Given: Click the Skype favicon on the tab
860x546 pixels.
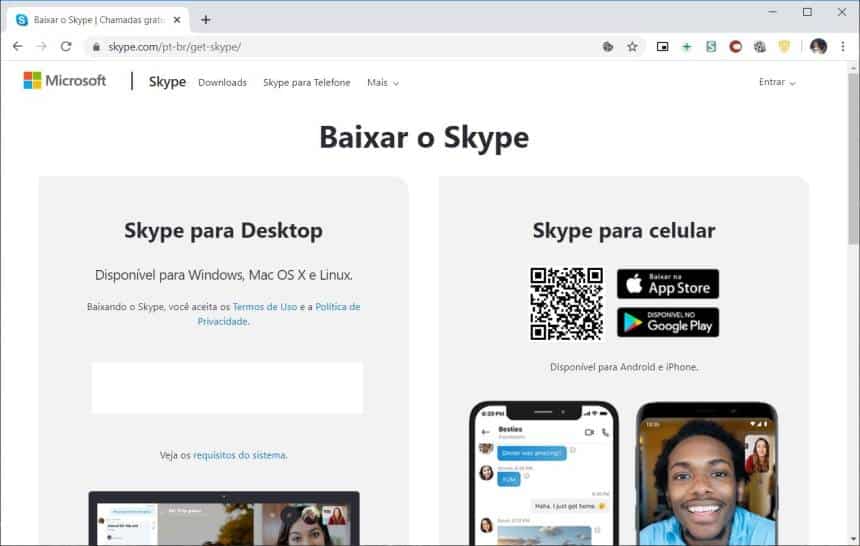Looking at the screenshot, I should [22, 20].
